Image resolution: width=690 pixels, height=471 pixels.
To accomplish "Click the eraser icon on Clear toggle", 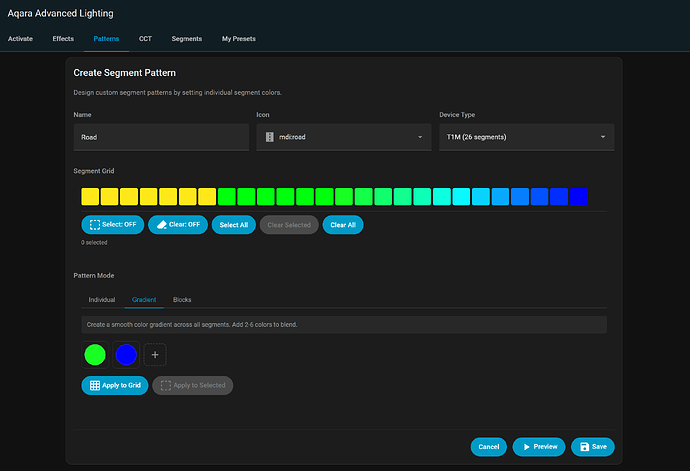I will tap(161, 225).
